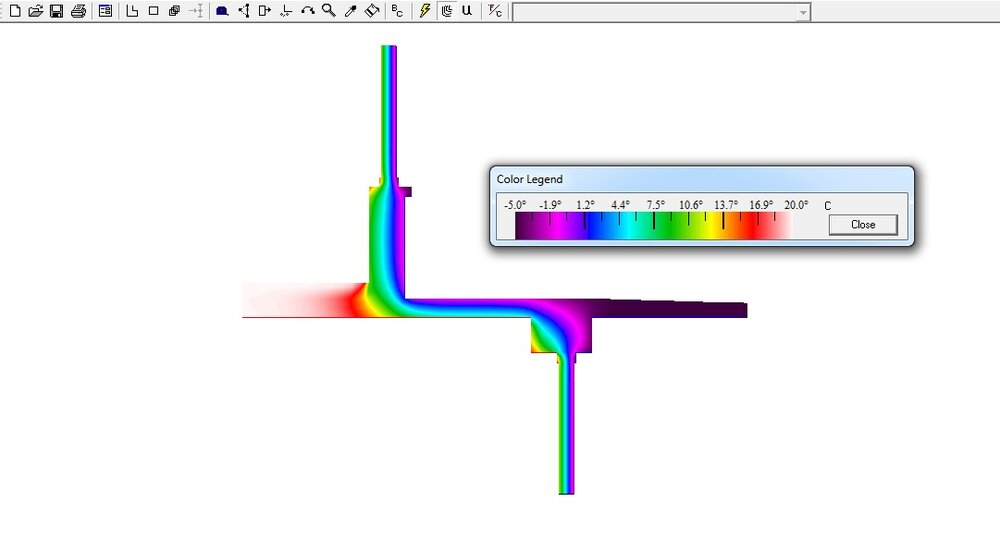Select the Zoom magnifier tool
The width and height of the screenshot is (1000, 551).
click(x=328, y=11)
